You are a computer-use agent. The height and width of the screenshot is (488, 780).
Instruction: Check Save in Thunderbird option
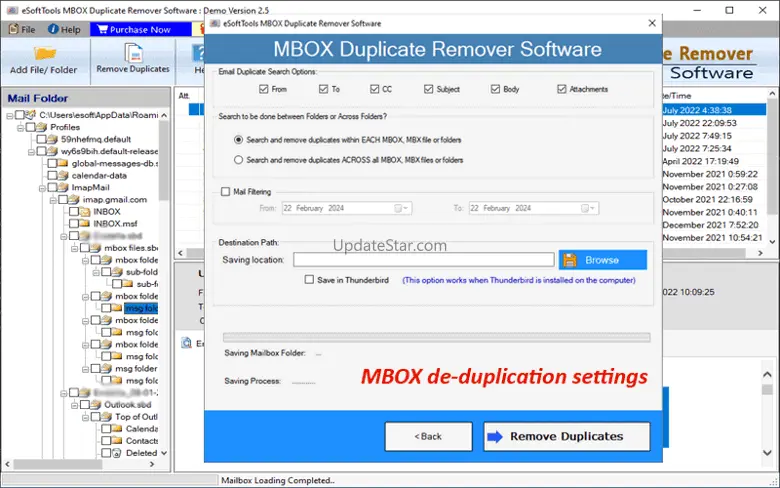click(309, 280)
